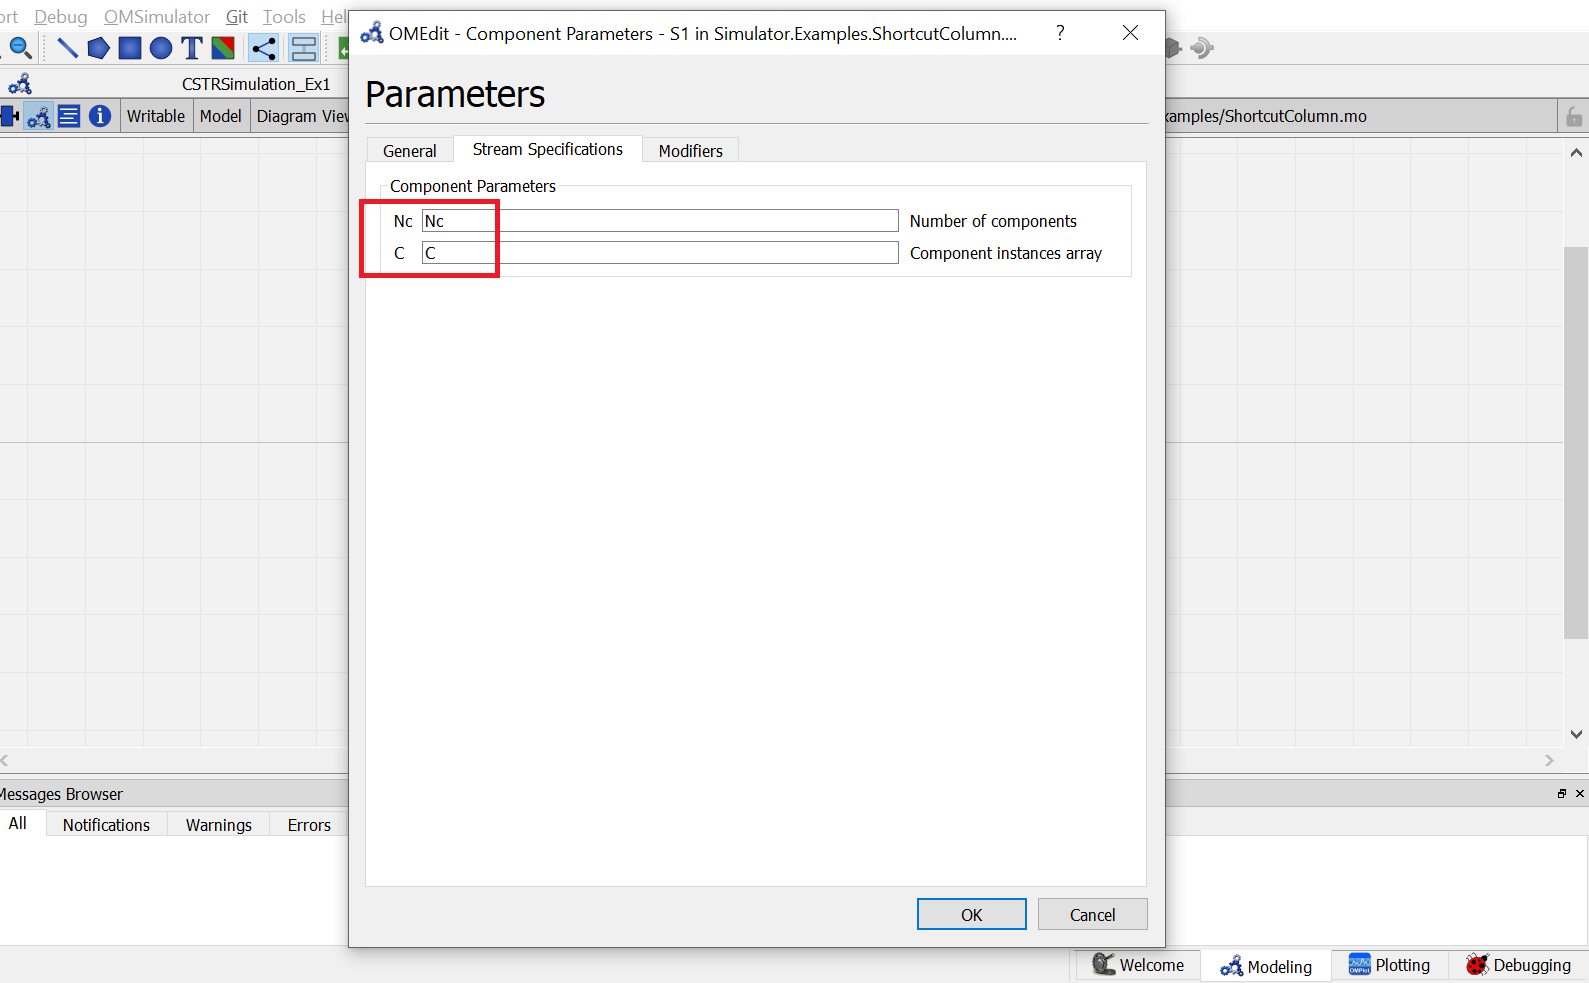This screenshot has width=1589, height=983.
Task: Close the Messages Browser panel
Action: click(x=1580, y=793)
